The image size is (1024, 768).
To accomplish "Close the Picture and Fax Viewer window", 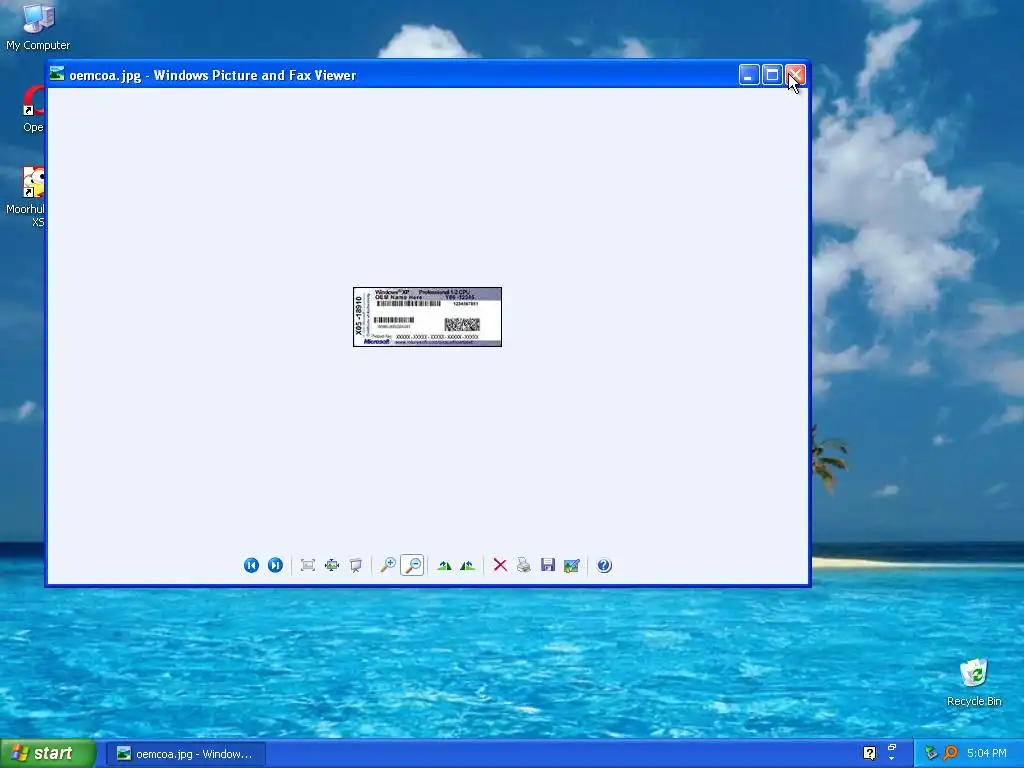I will click(x=795, y=75).
